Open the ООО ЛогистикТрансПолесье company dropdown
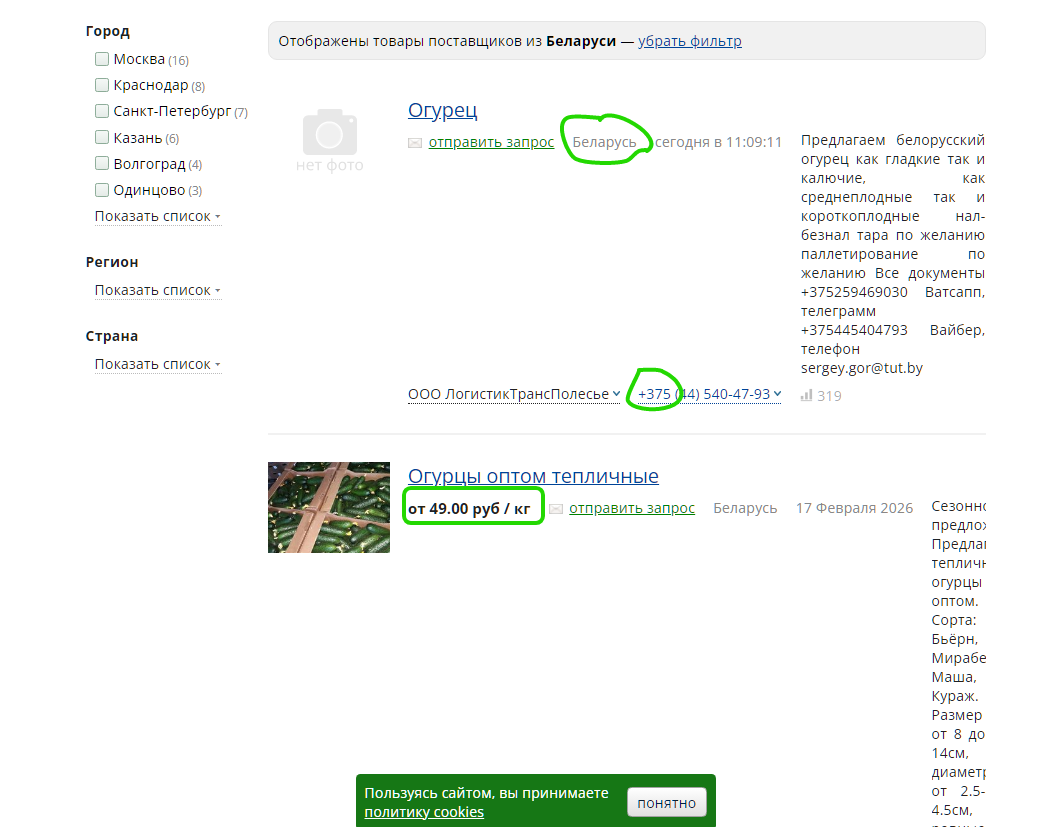1062x827 pixels. click(514, 394)
